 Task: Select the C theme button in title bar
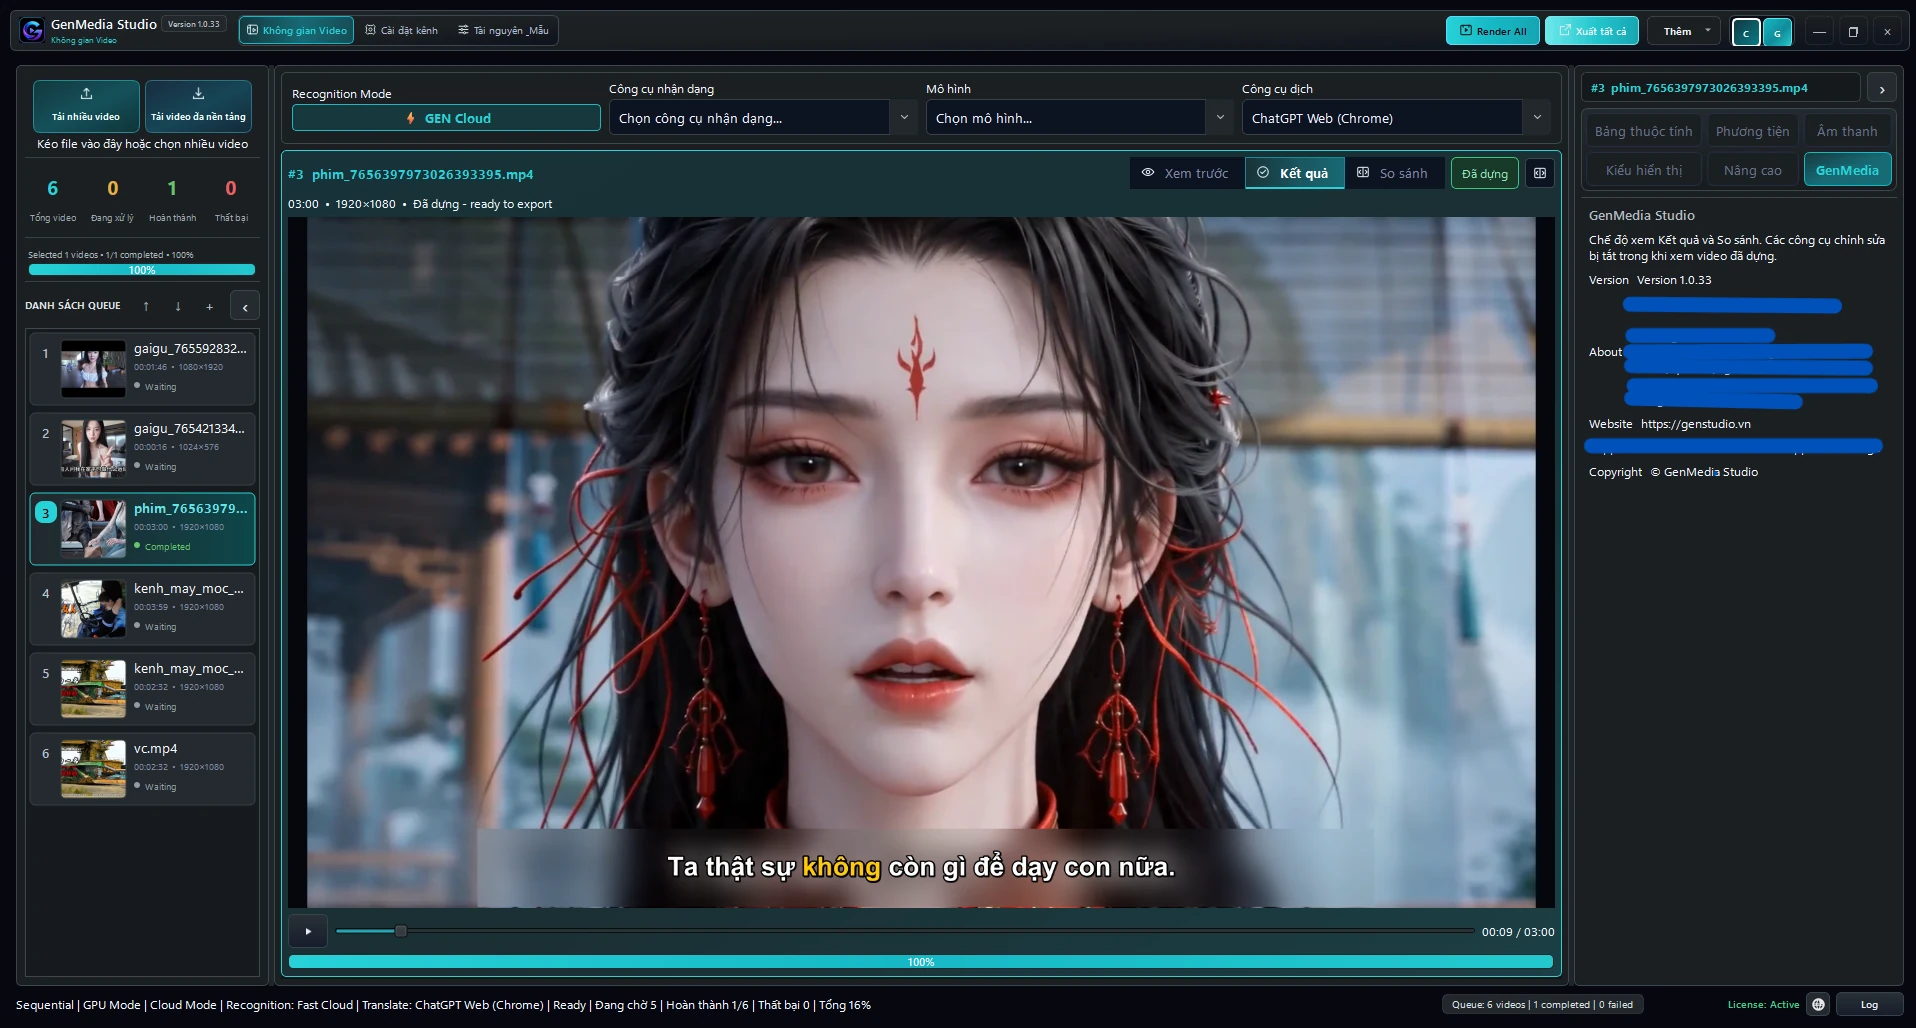pos(1746,32)
